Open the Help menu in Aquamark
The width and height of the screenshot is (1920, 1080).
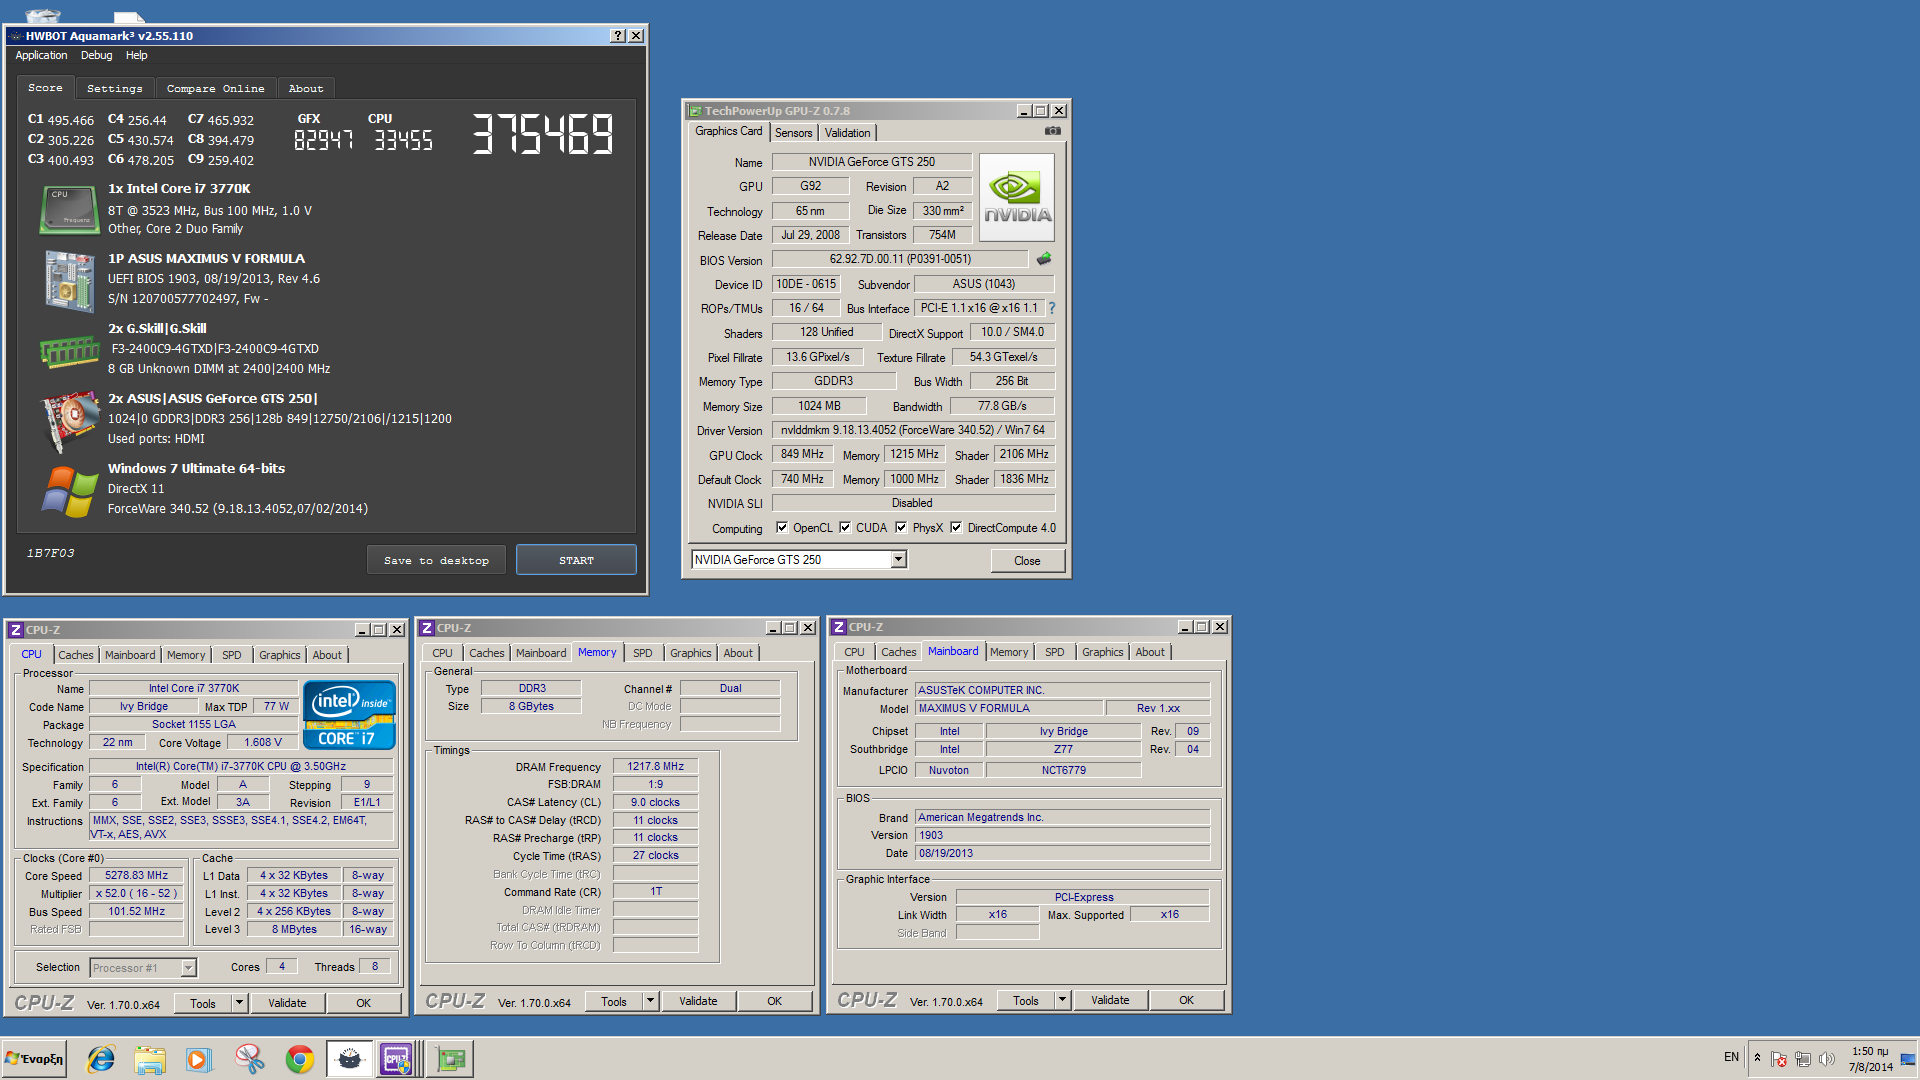click(x=136, y=56)
